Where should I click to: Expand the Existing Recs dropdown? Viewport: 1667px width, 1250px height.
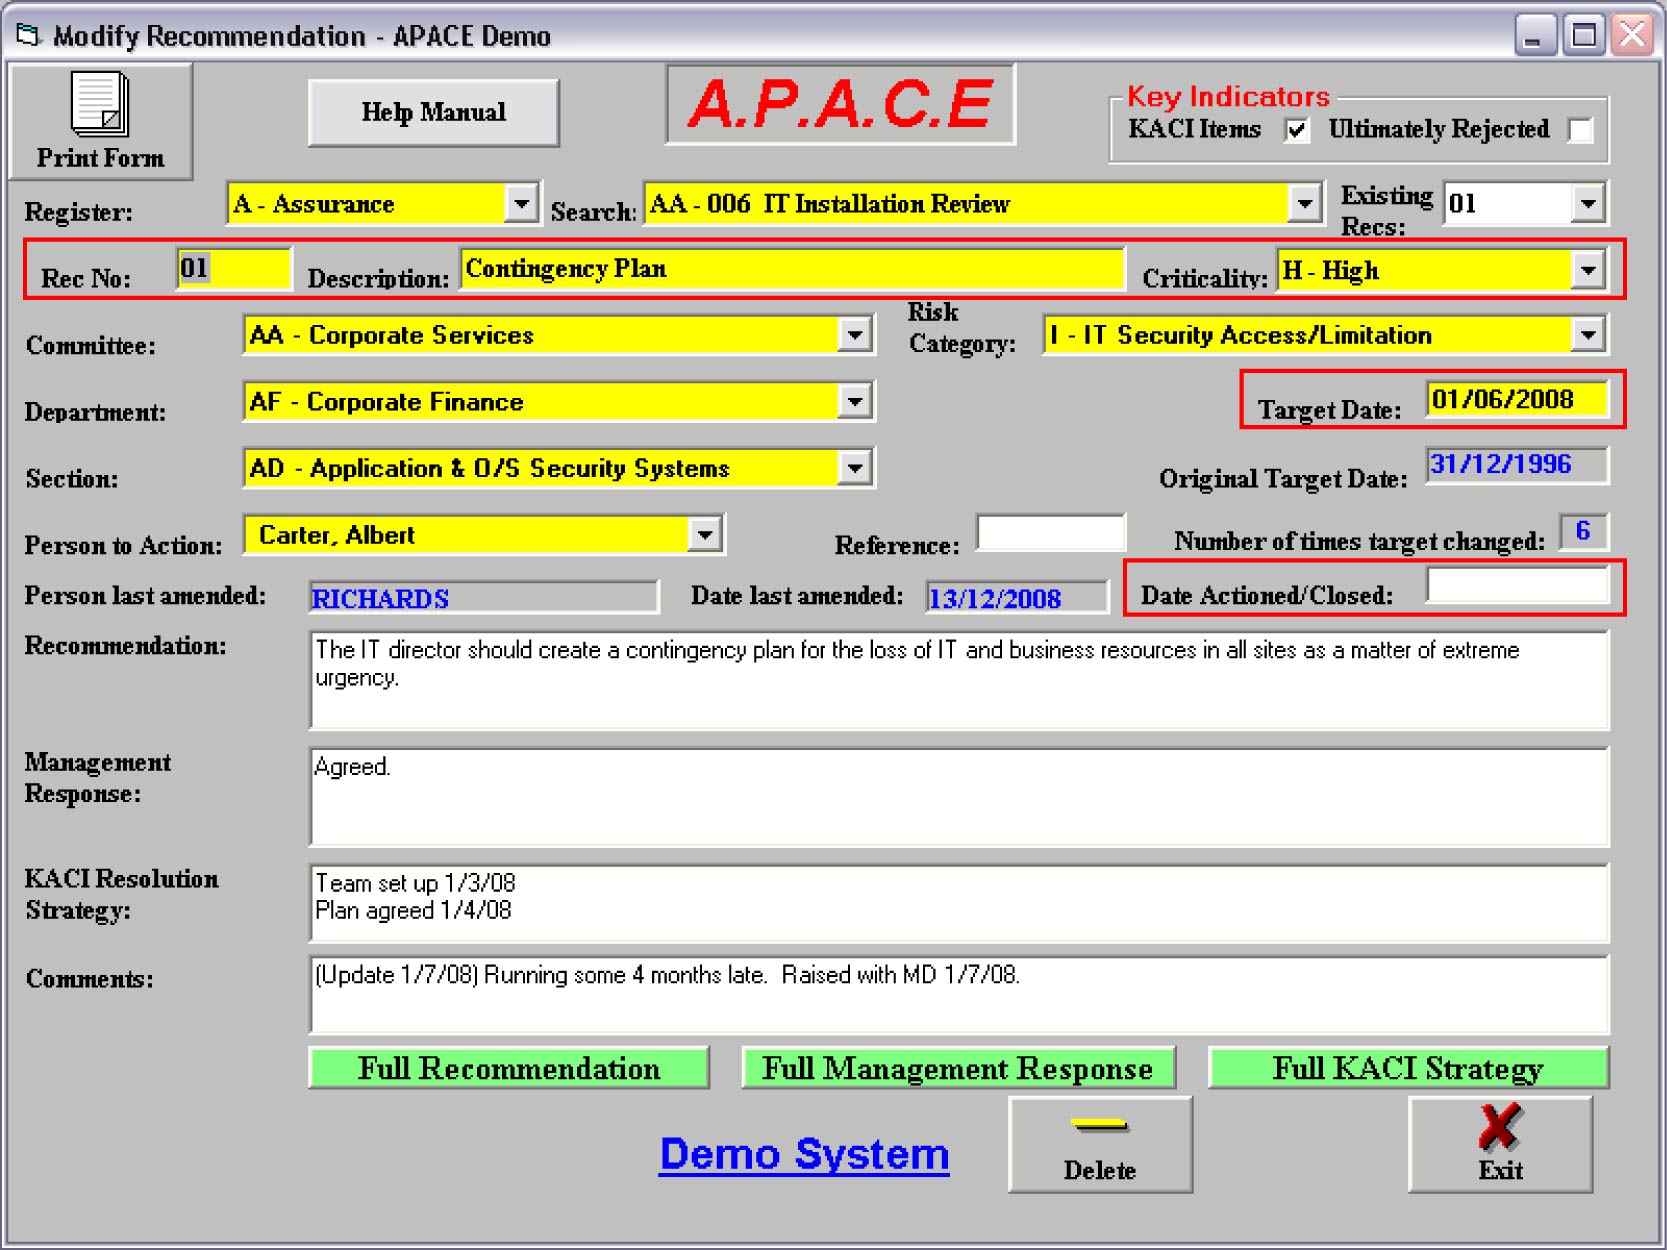tap(1587, 204)
